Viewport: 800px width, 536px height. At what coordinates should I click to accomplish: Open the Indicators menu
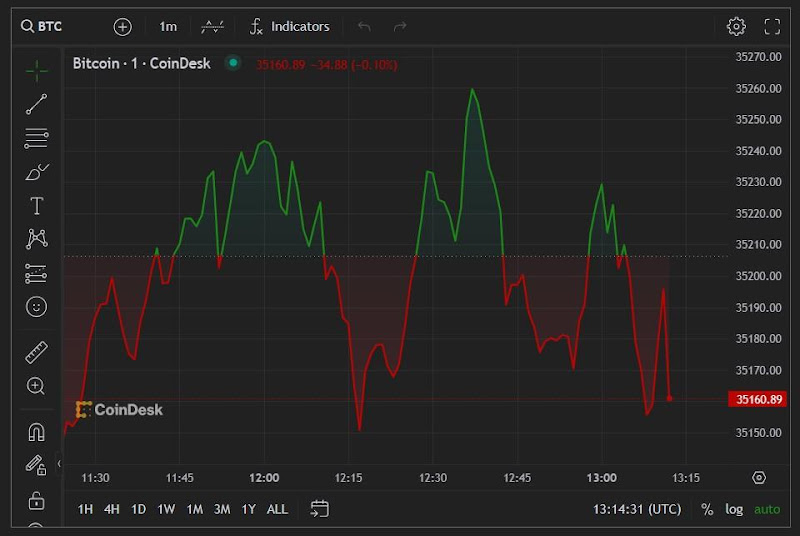[x=289, y=27]
